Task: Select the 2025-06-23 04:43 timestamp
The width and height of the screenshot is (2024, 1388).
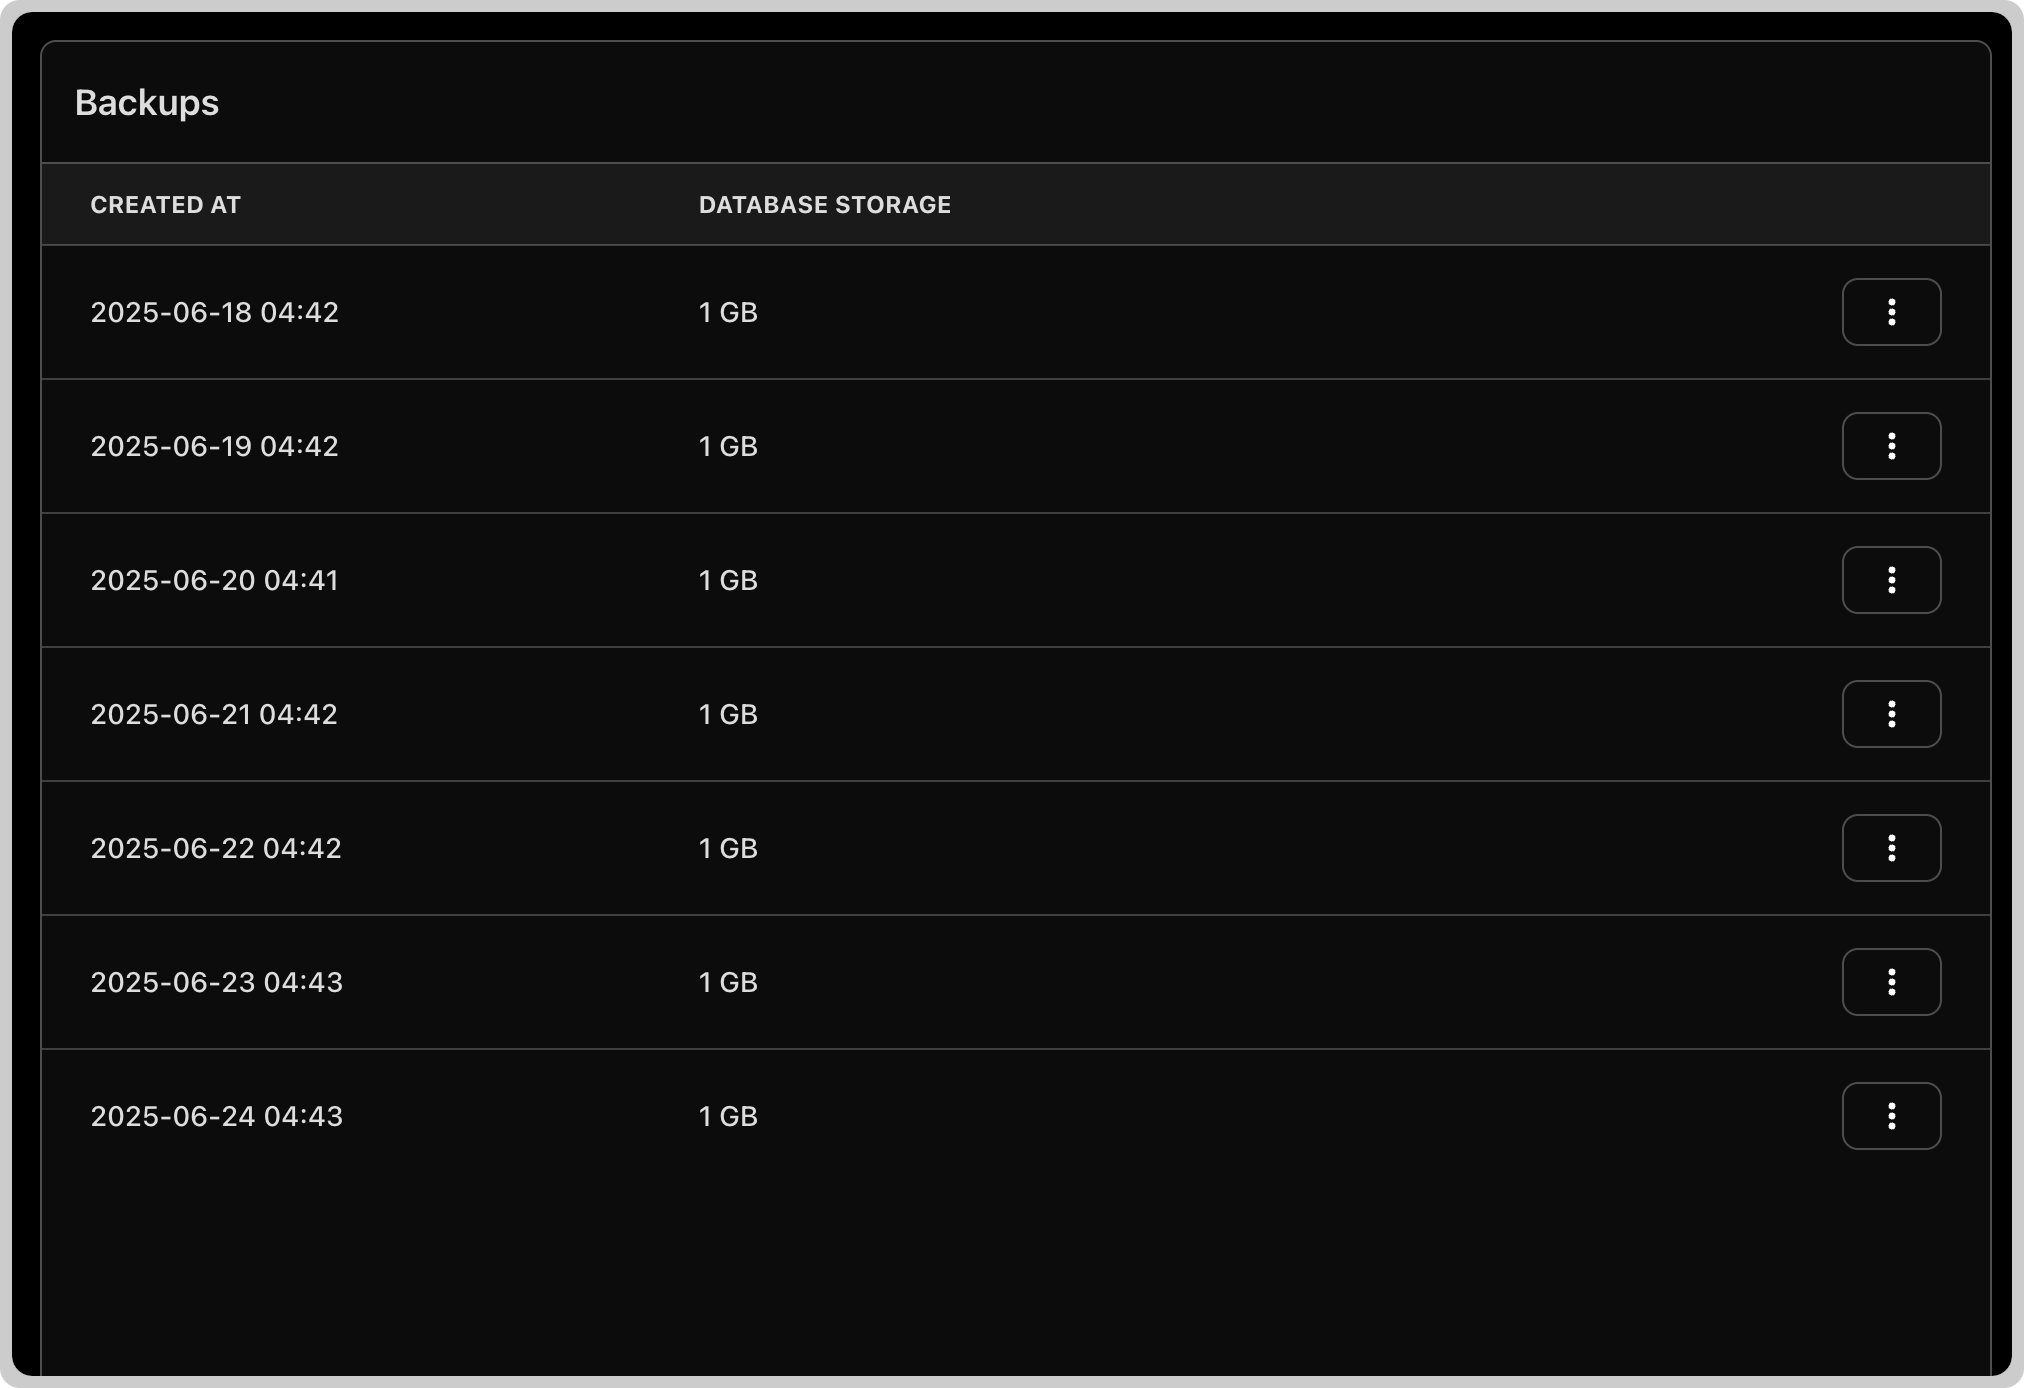Action: pyautogui.click(x=217, y=983)
